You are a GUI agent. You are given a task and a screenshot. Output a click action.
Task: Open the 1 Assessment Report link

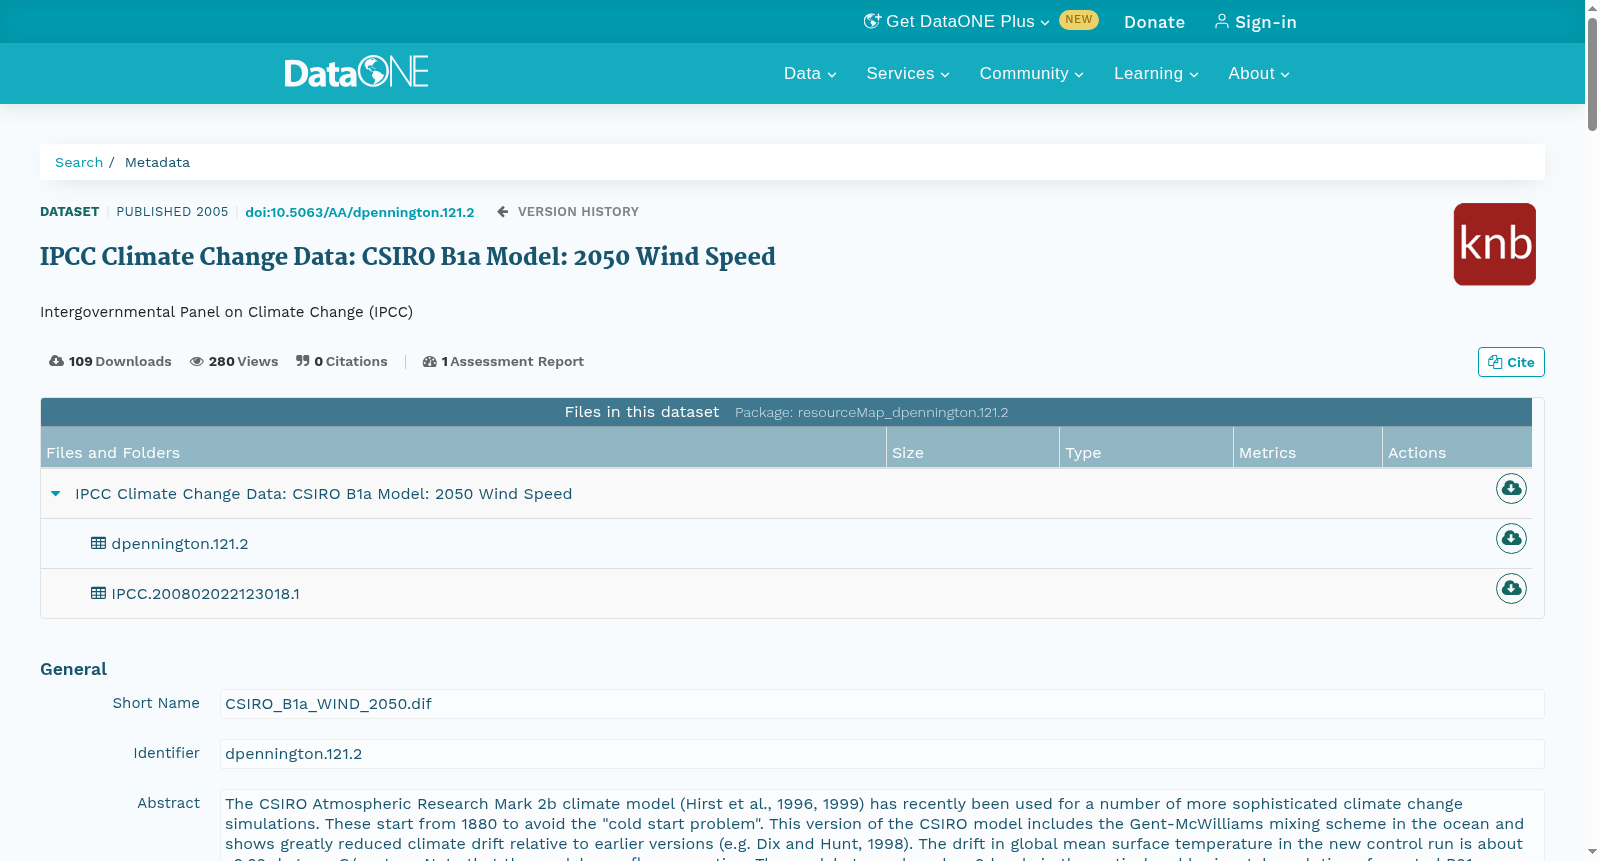[x=503, y=361]
